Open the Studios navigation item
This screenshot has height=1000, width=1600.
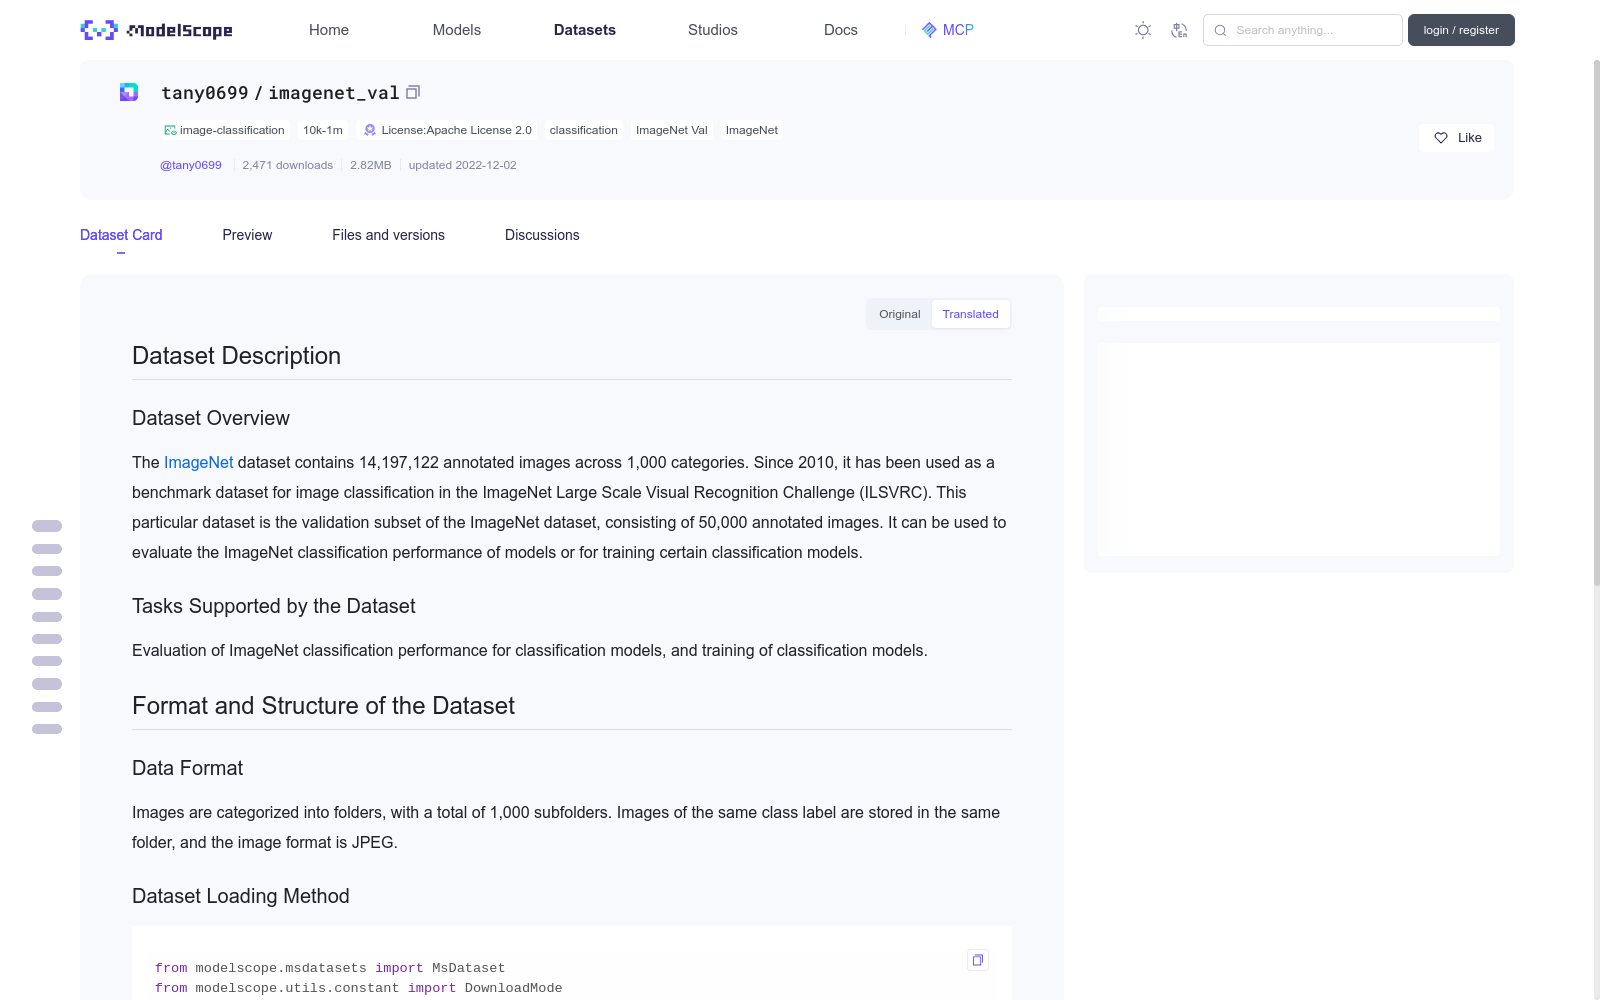tap(713, 30)
